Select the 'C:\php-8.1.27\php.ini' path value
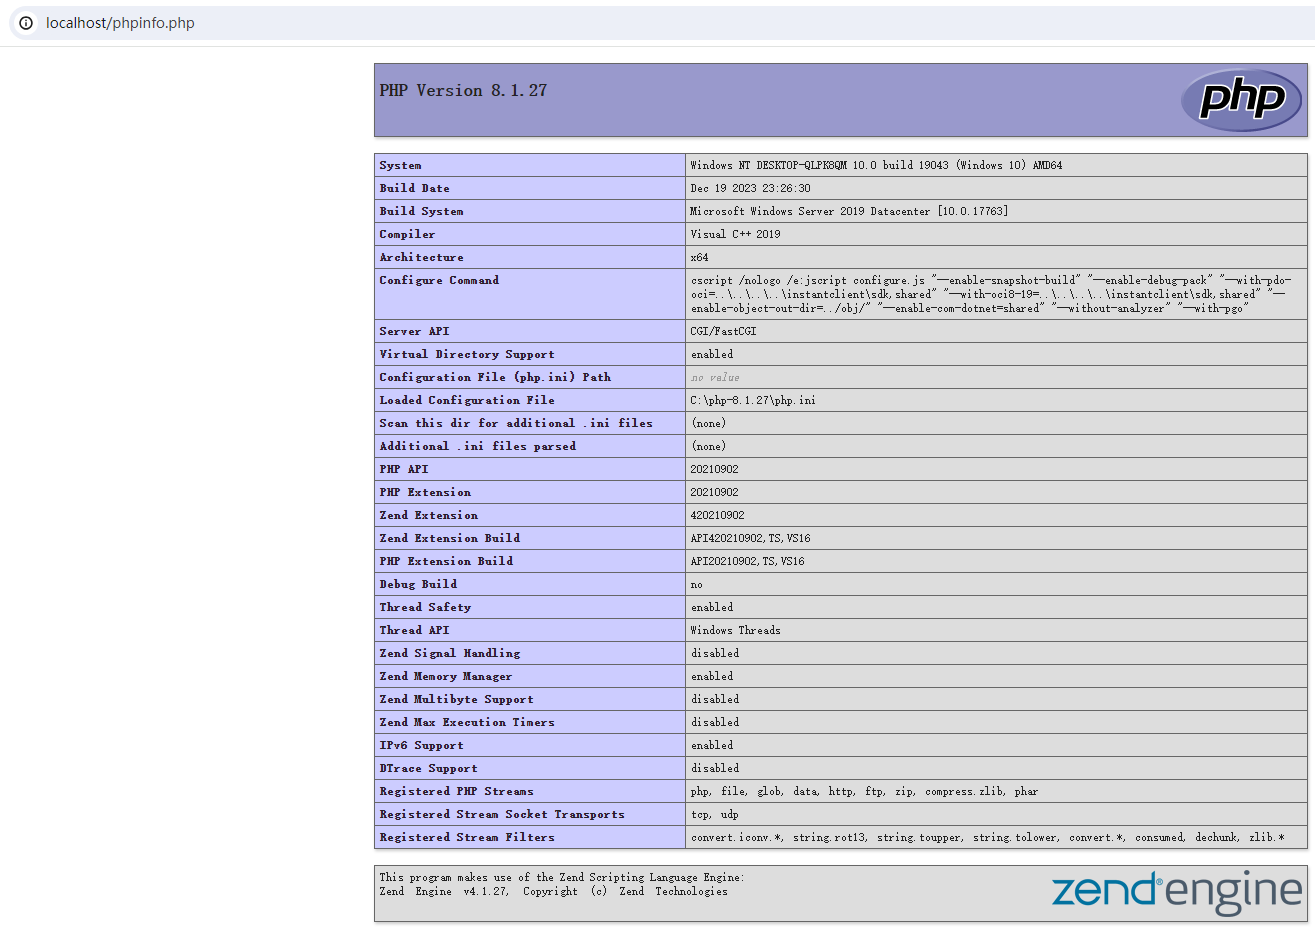Image resolution: width=1315 pixels, height=927 pixels. [753, 401]
